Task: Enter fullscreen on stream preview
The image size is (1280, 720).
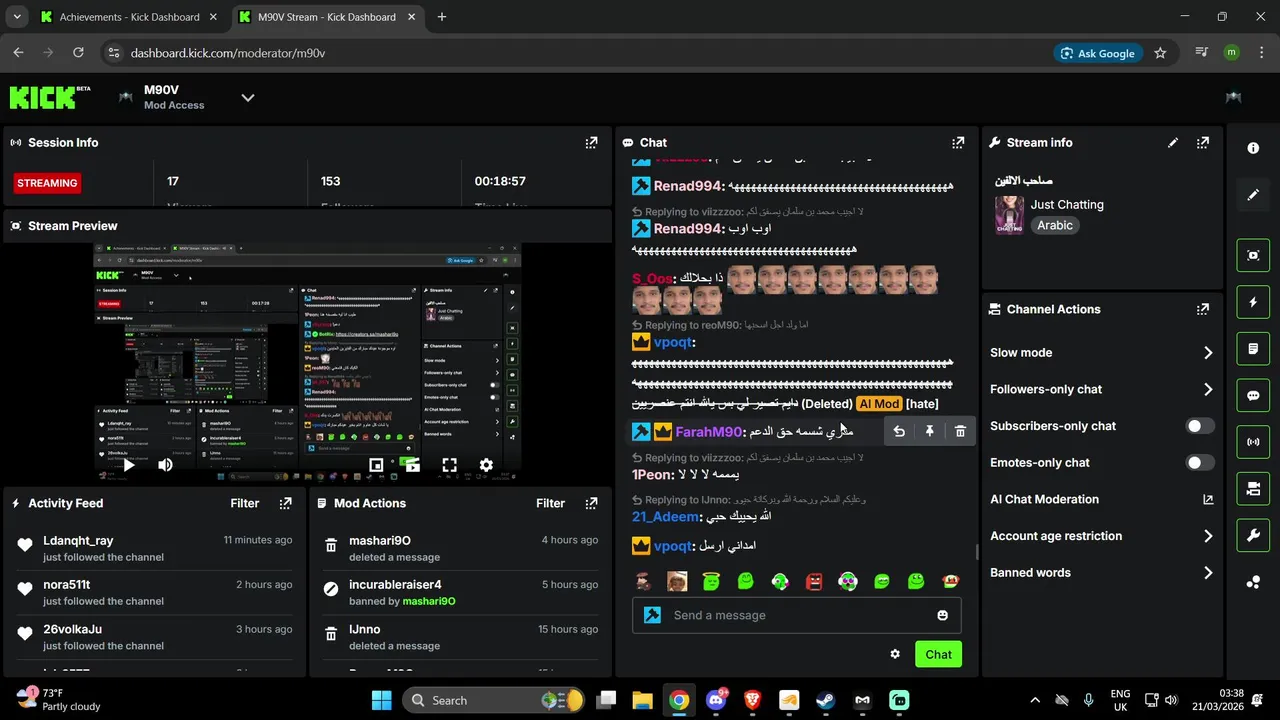Action: [x=449, y=465]
